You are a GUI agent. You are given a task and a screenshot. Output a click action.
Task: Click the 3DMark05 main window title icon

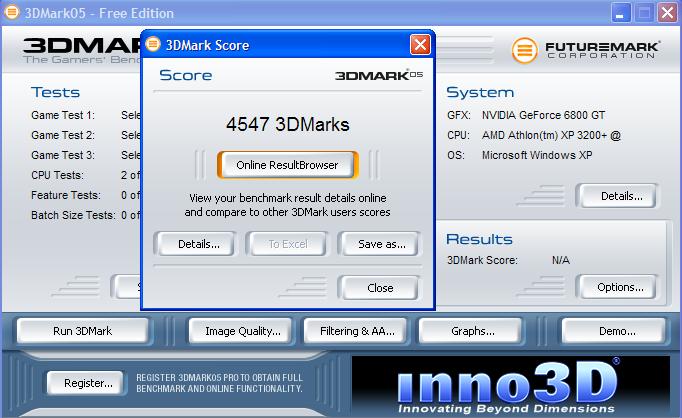(12, 12)
